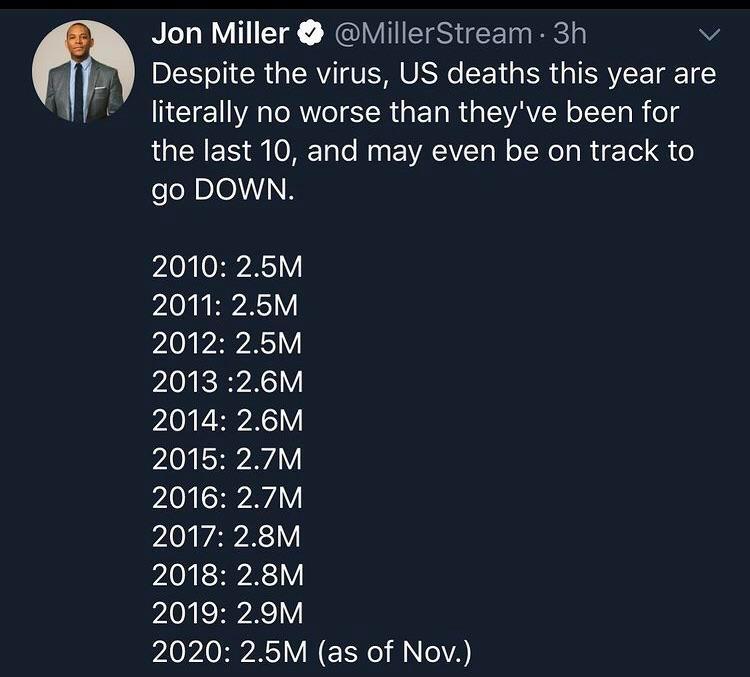
Task: Click the '2014: 2.6M' line
Action: (x=227, y=420)
